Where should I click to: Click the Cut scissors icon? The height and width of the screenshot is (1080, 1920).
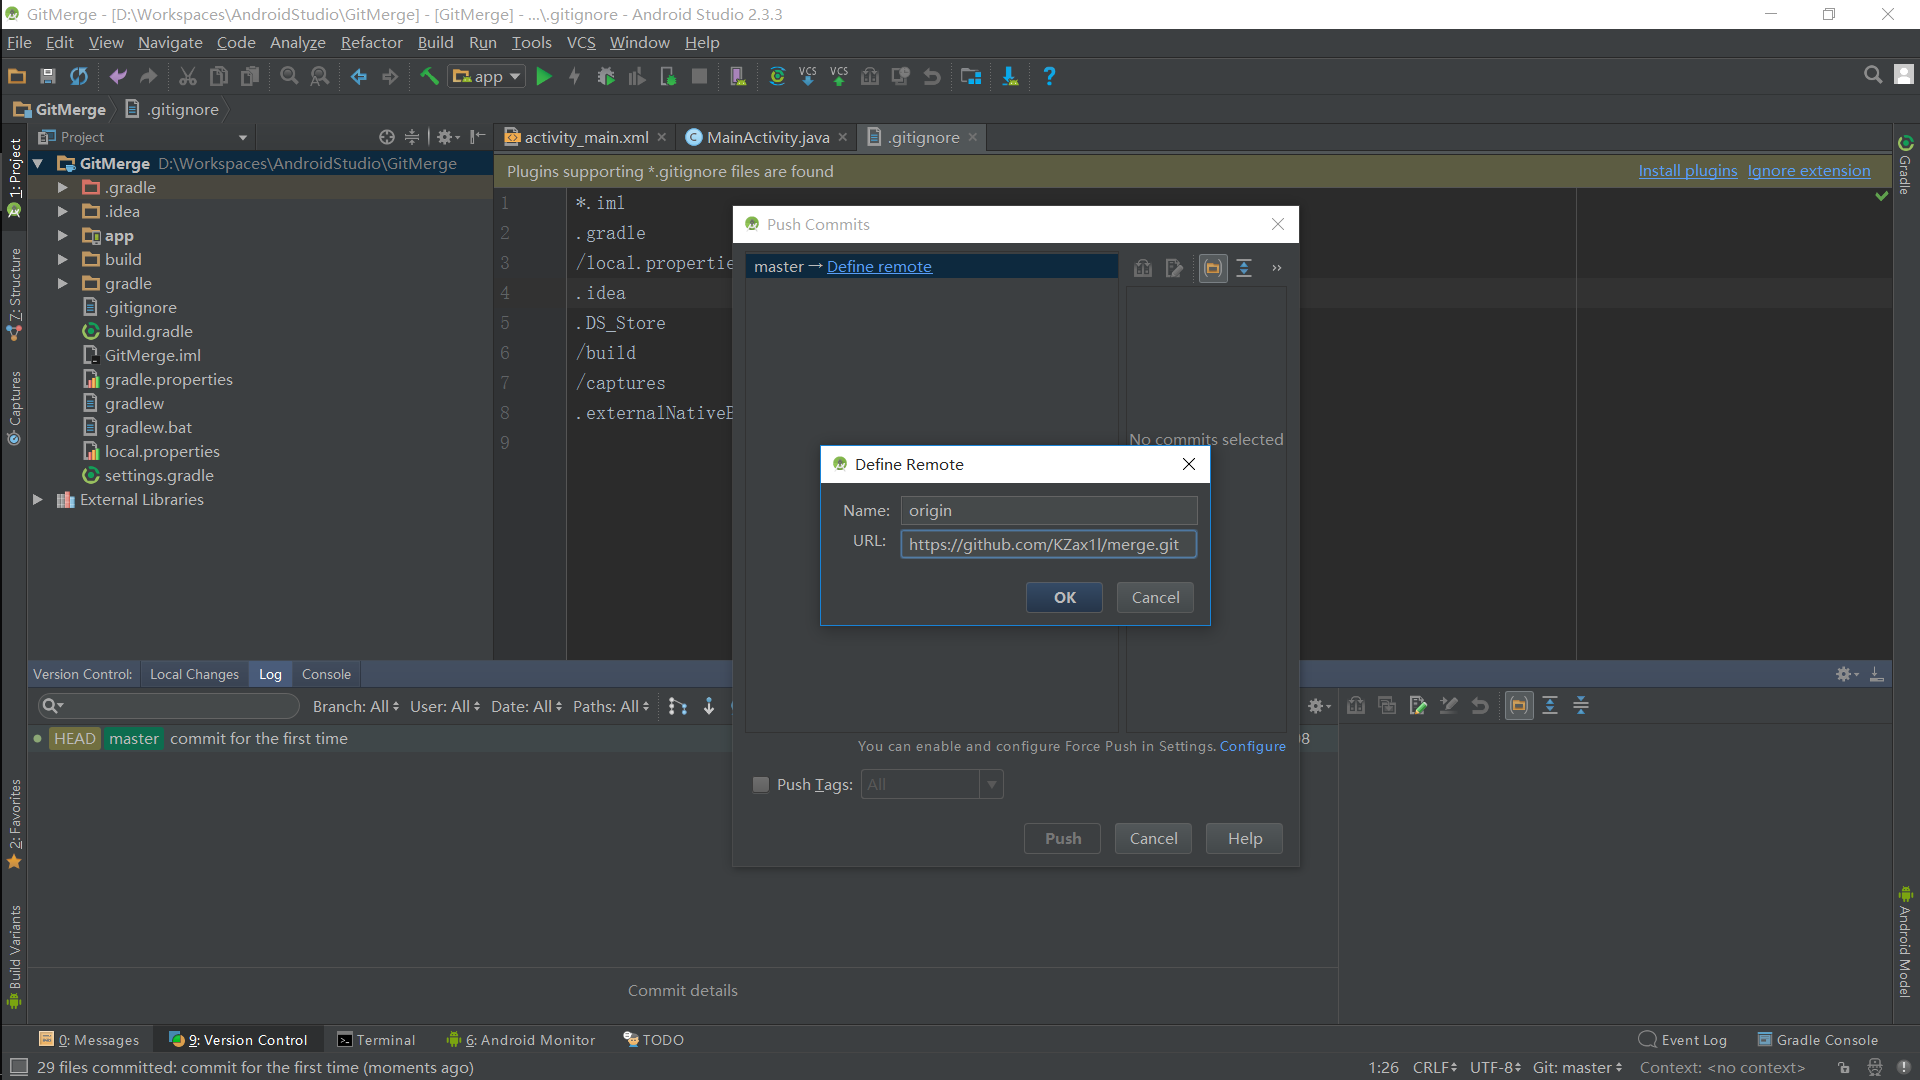187,76
